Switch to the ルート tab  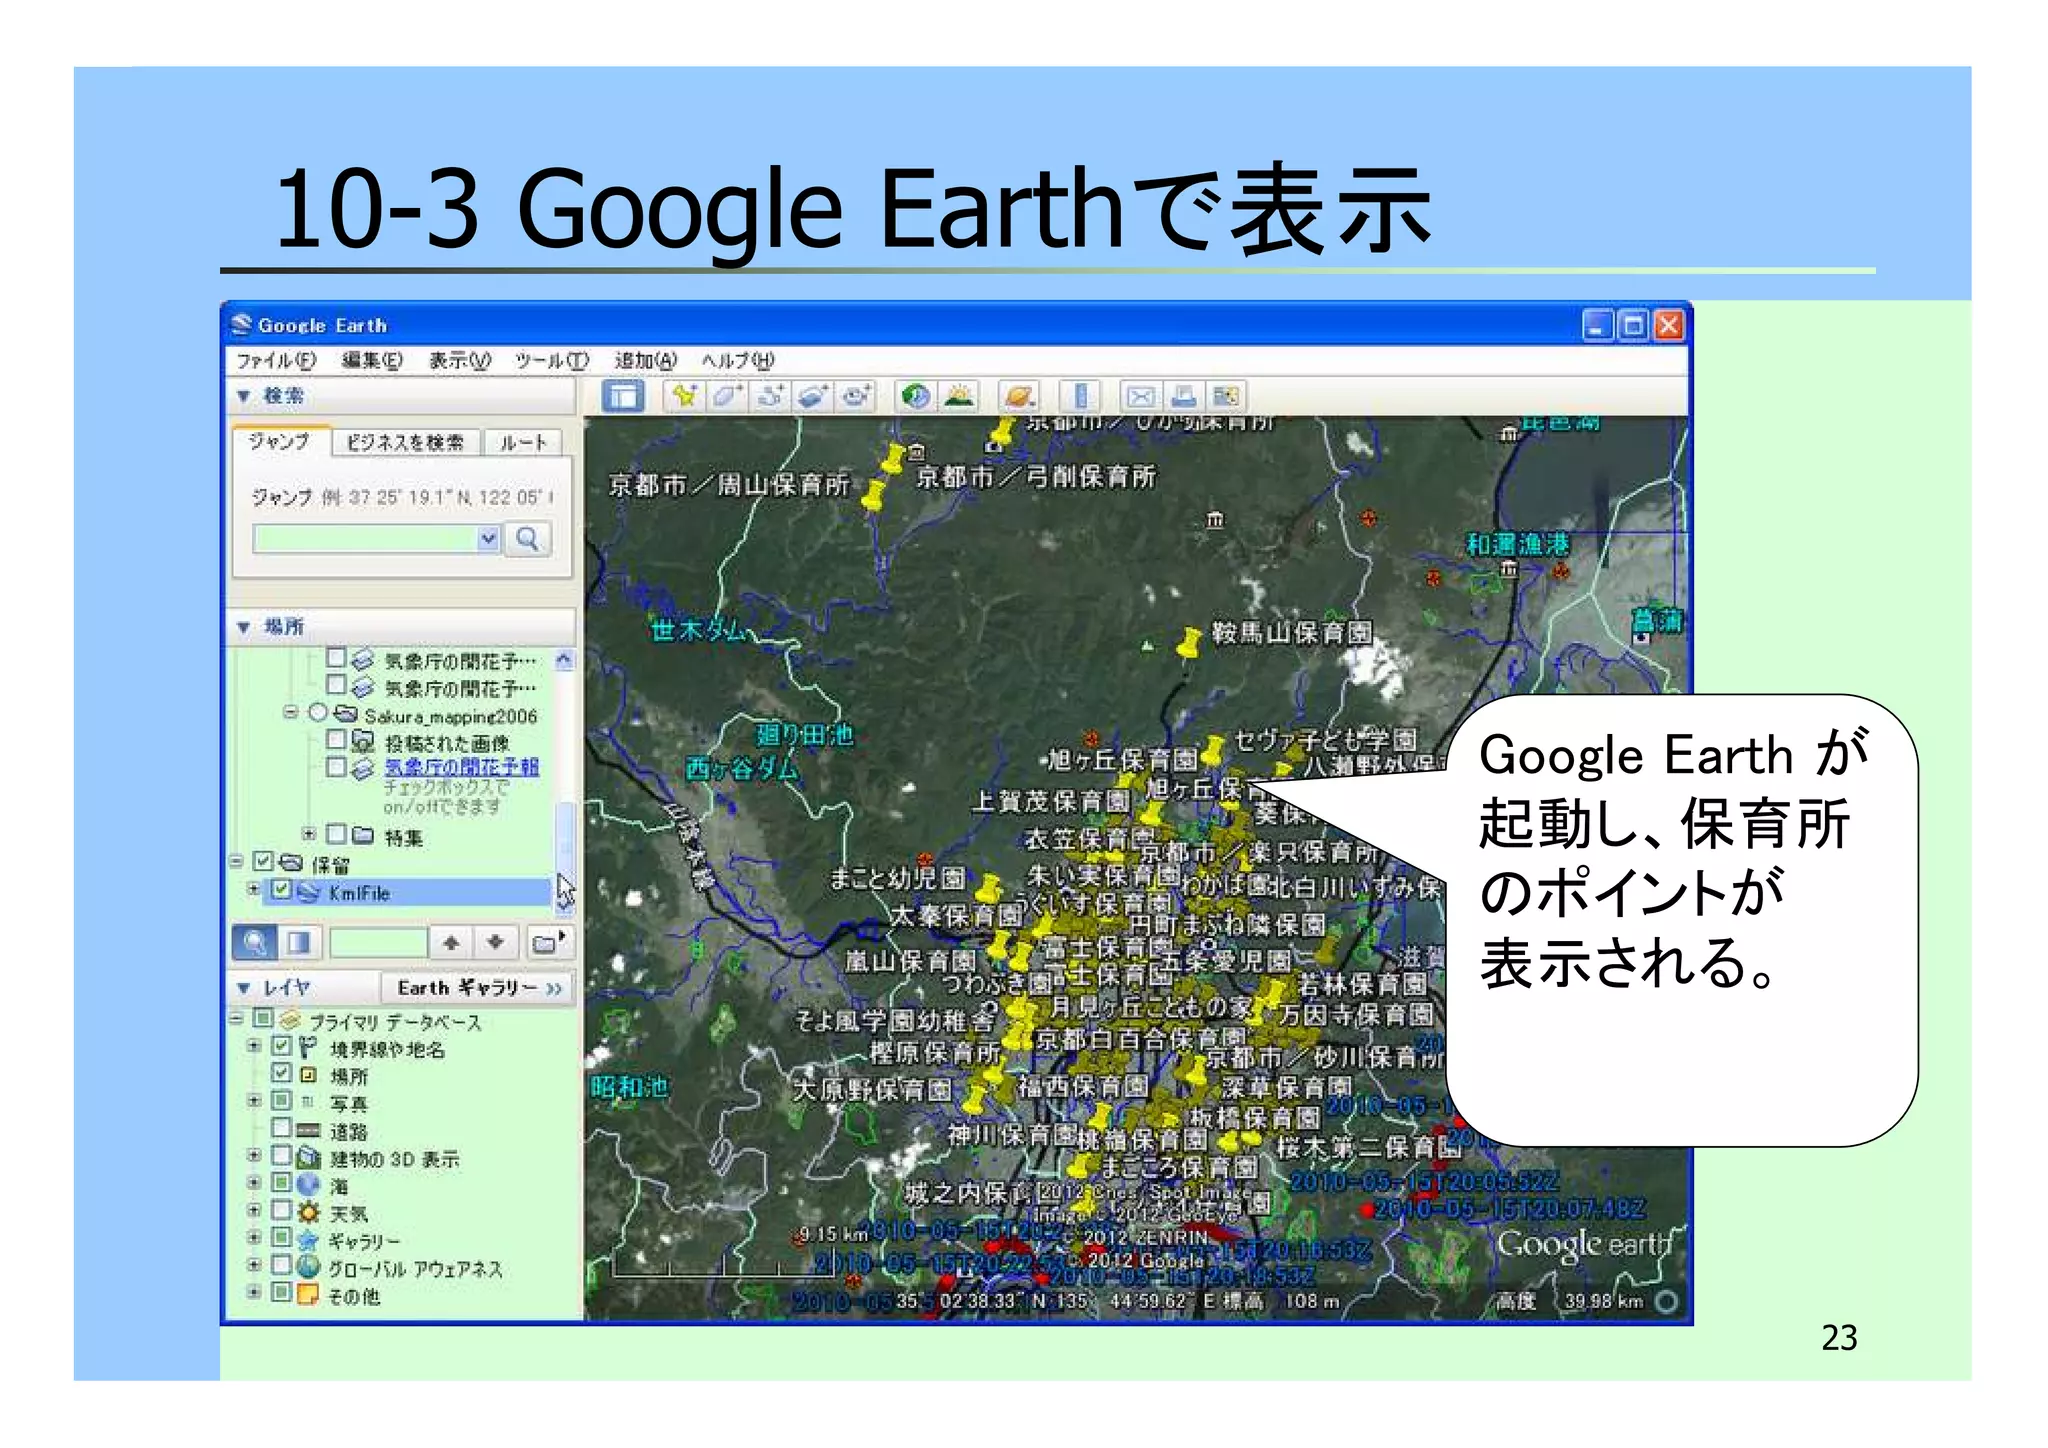pyautogui.click(x=523, y=443)
